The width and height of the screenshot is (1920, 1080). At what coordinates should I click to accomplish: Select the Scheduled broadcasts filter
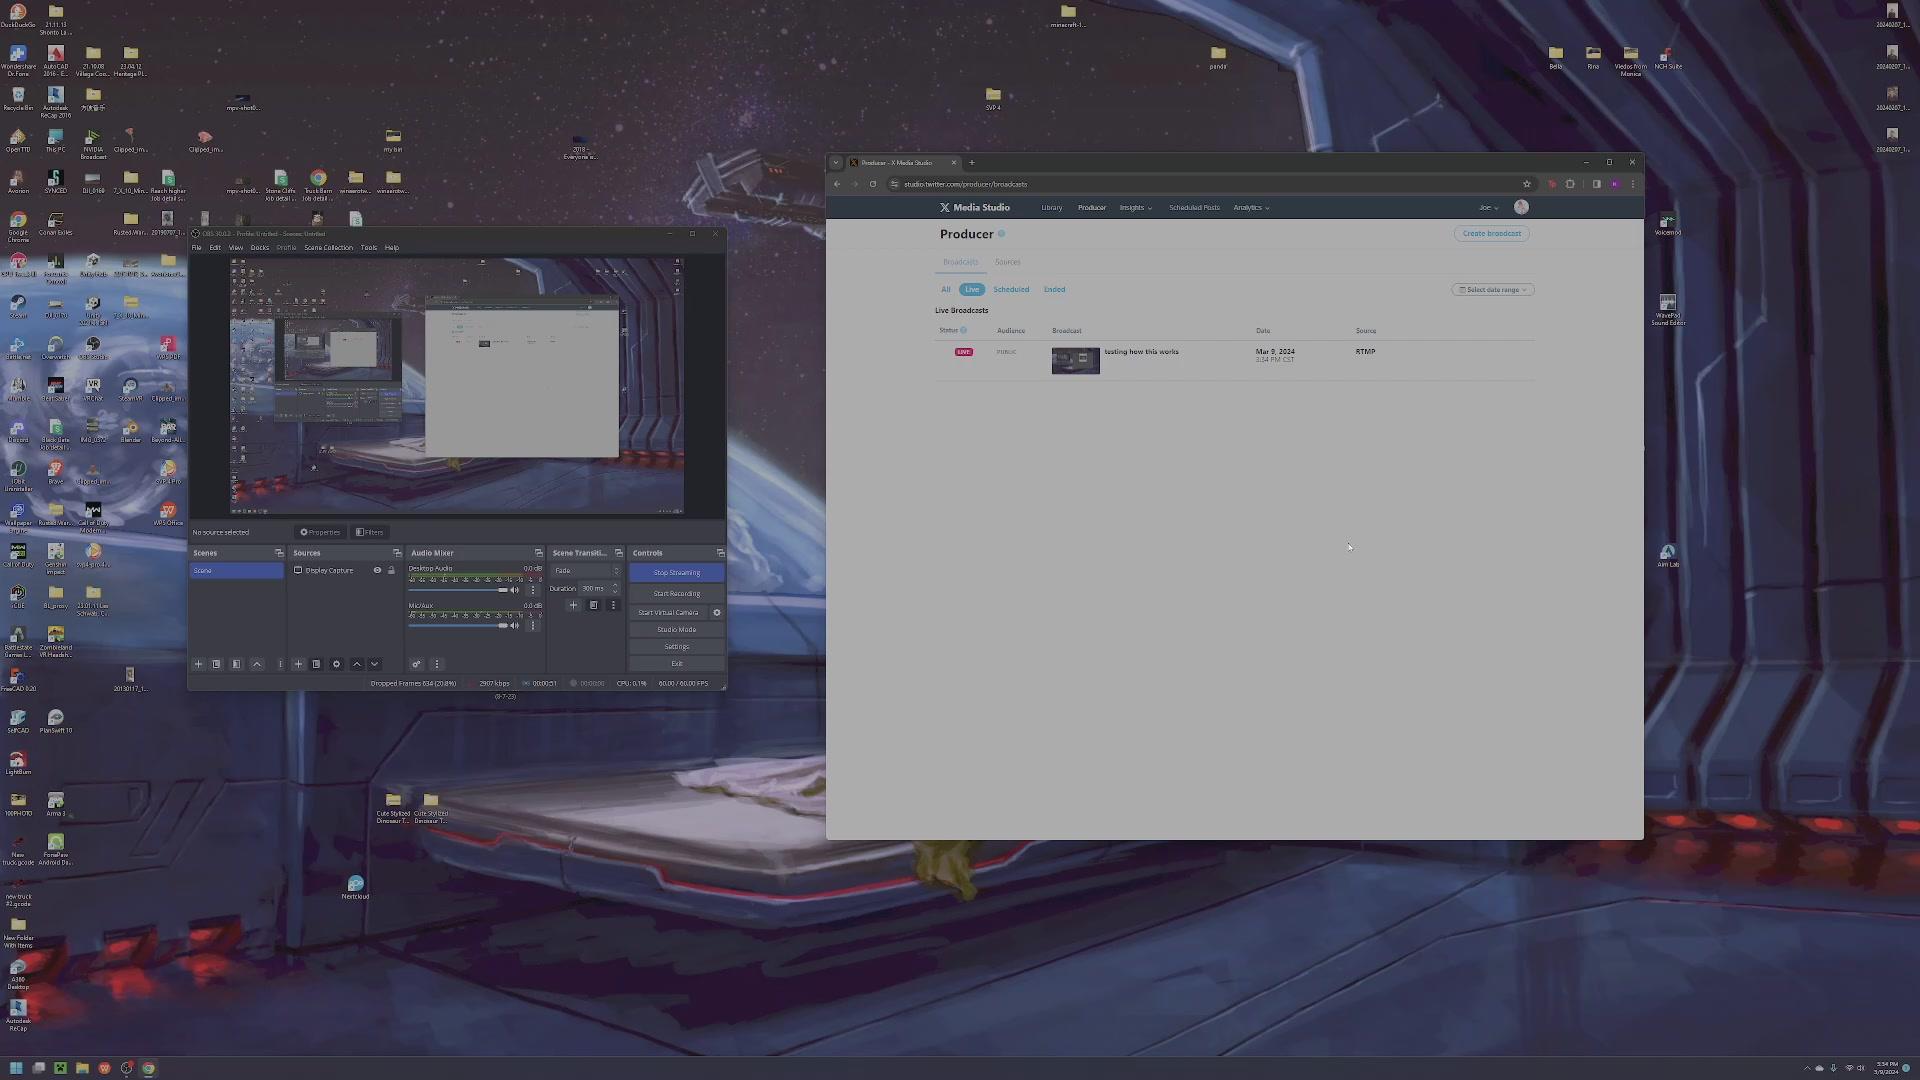[x=1011, y=290]
